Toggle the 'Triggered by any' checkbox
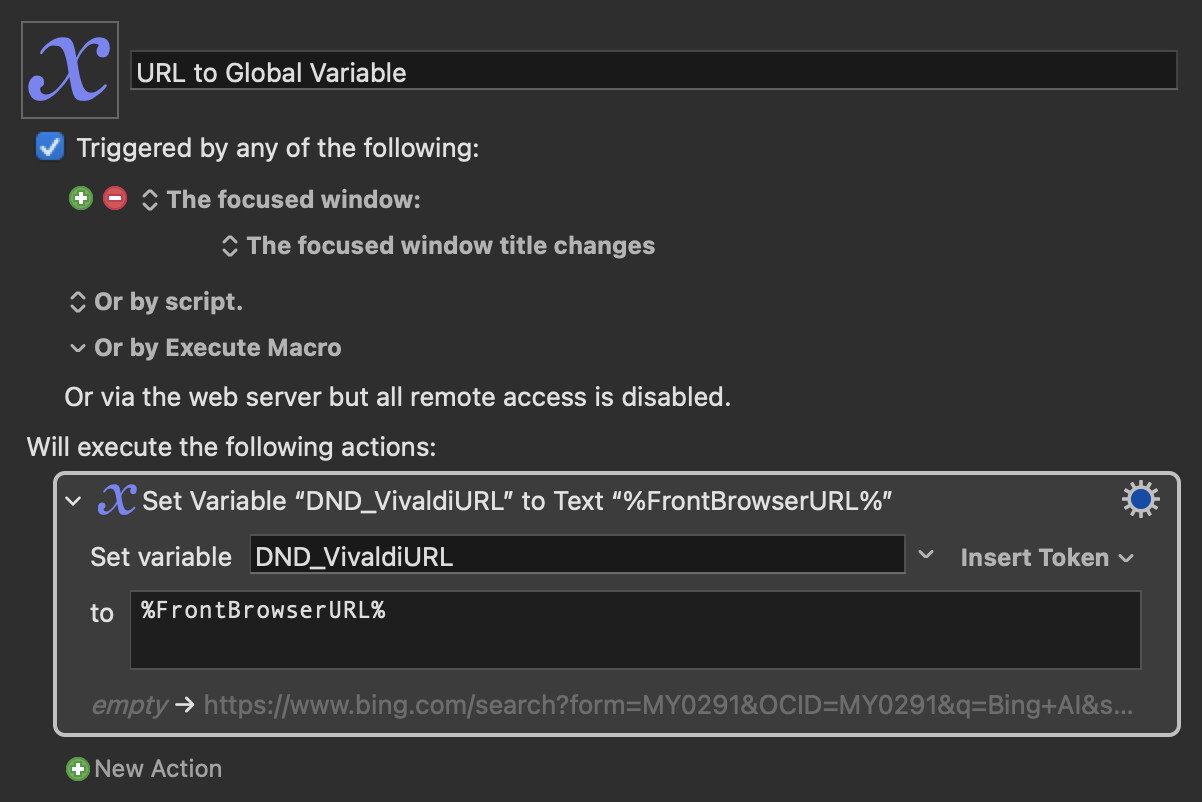 pos(49,148)
